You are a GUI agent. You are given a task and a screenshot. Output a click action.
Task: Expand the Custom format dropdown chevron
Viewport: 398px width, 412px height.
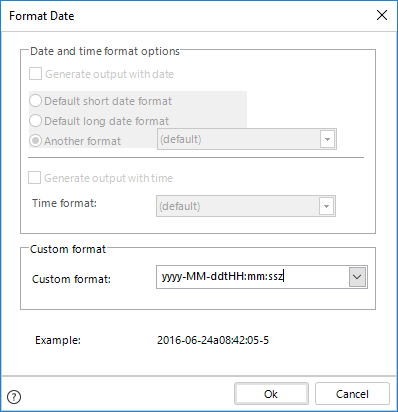coord(357,277)
